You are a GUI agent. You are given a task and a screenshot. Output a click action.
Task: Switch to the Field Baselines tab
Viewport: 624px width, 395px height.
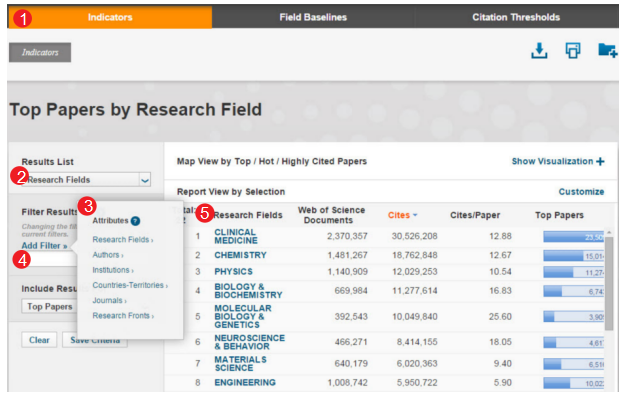point(313,17)
